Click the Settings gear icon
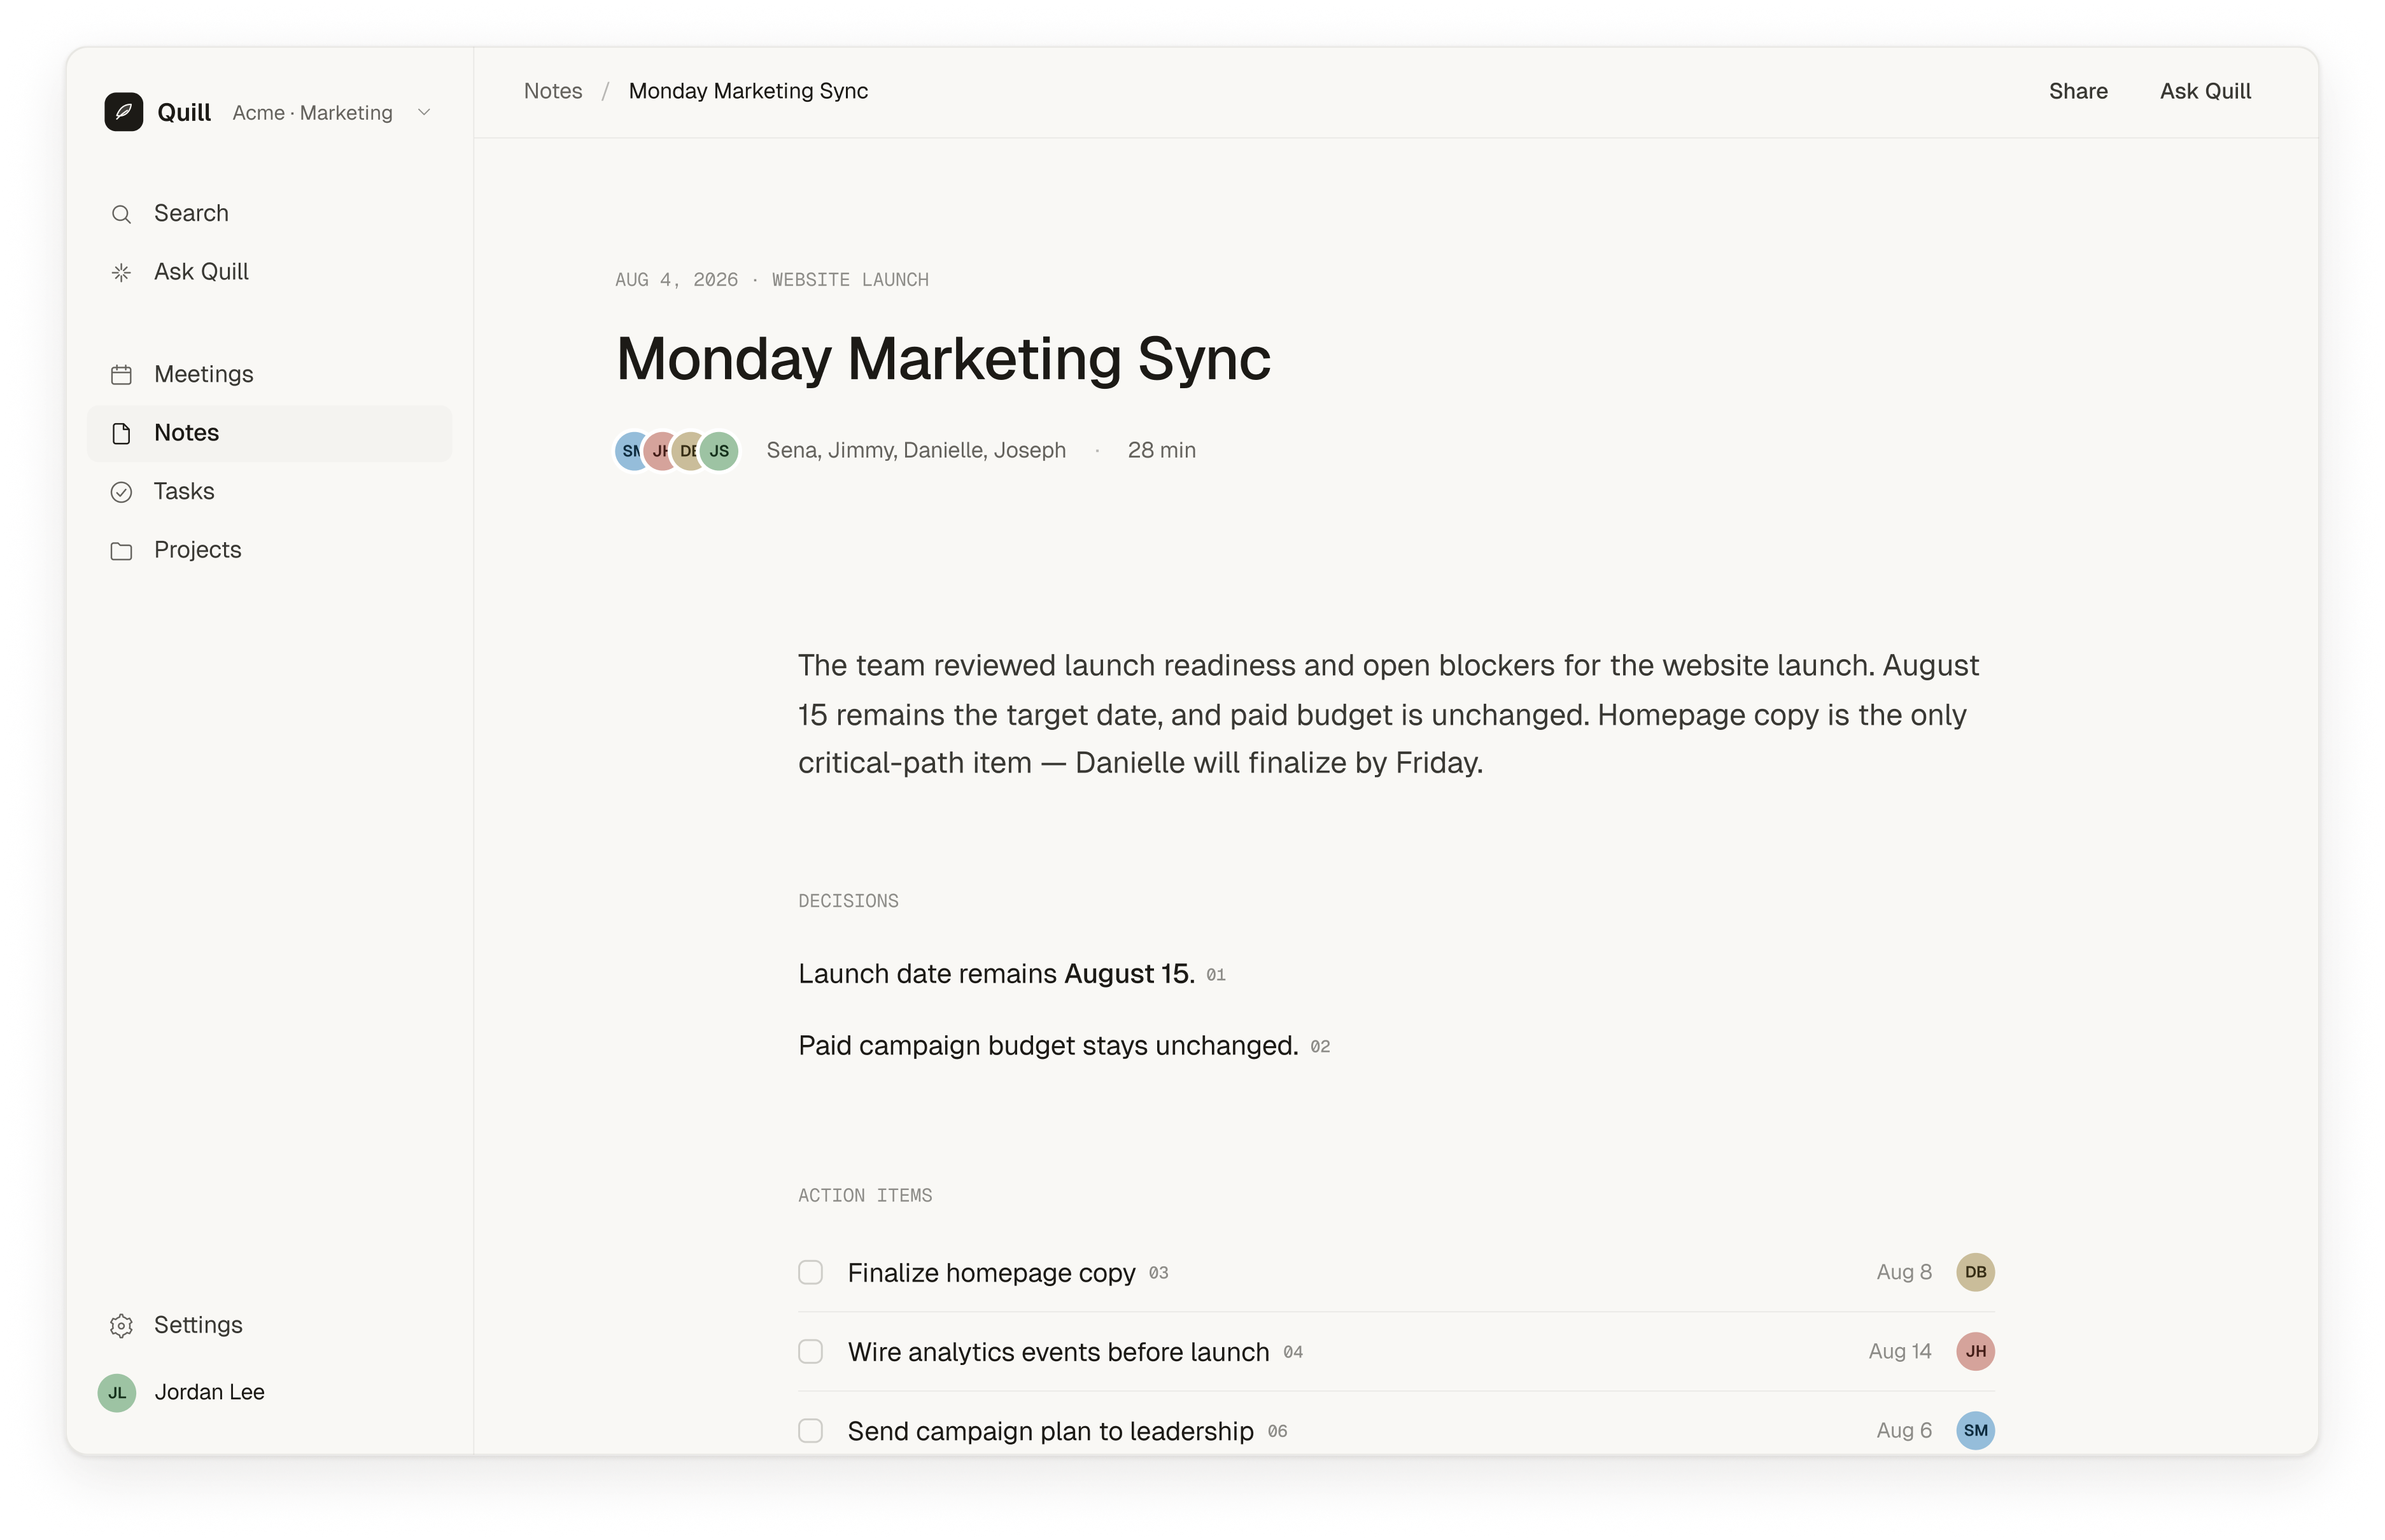2385x1540 pixels. tap(121, 1326)
